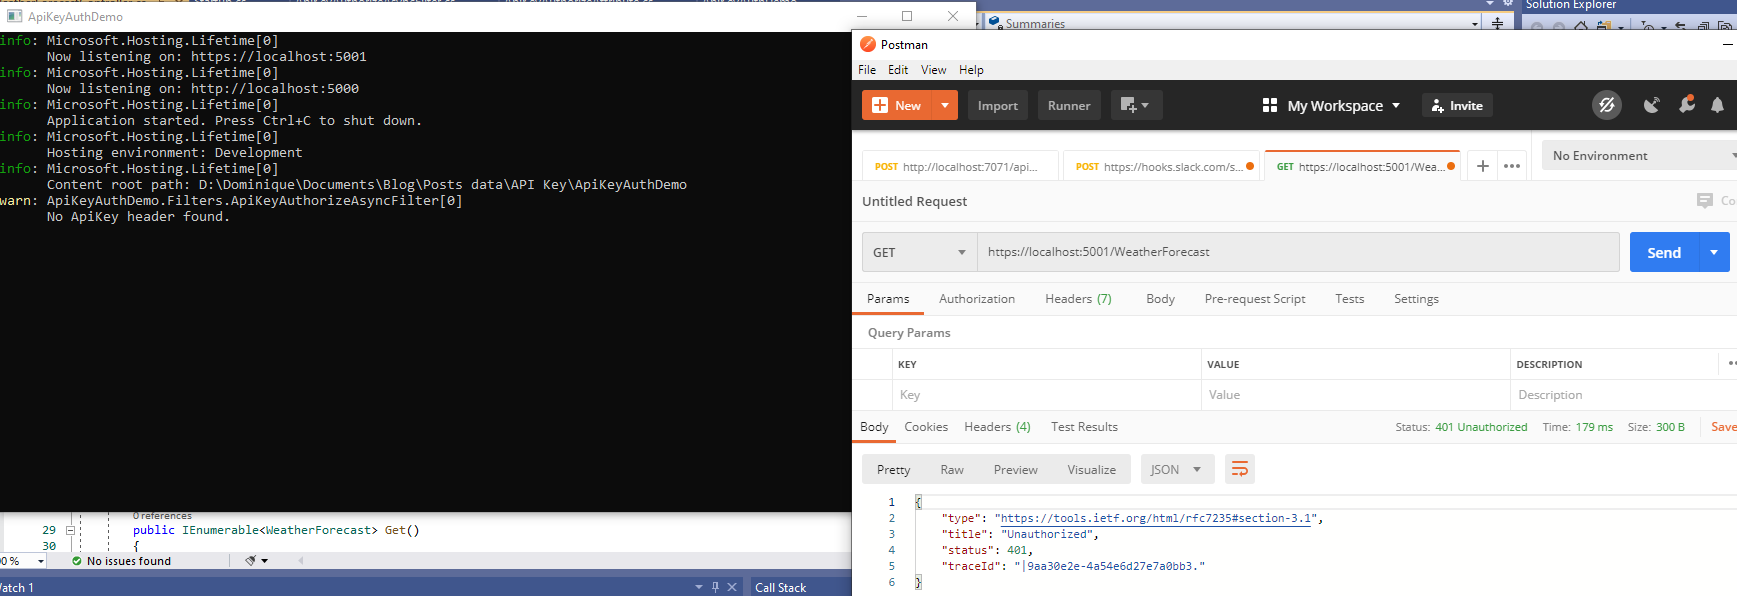Click the No issues found status indicator

pos(121,561)
